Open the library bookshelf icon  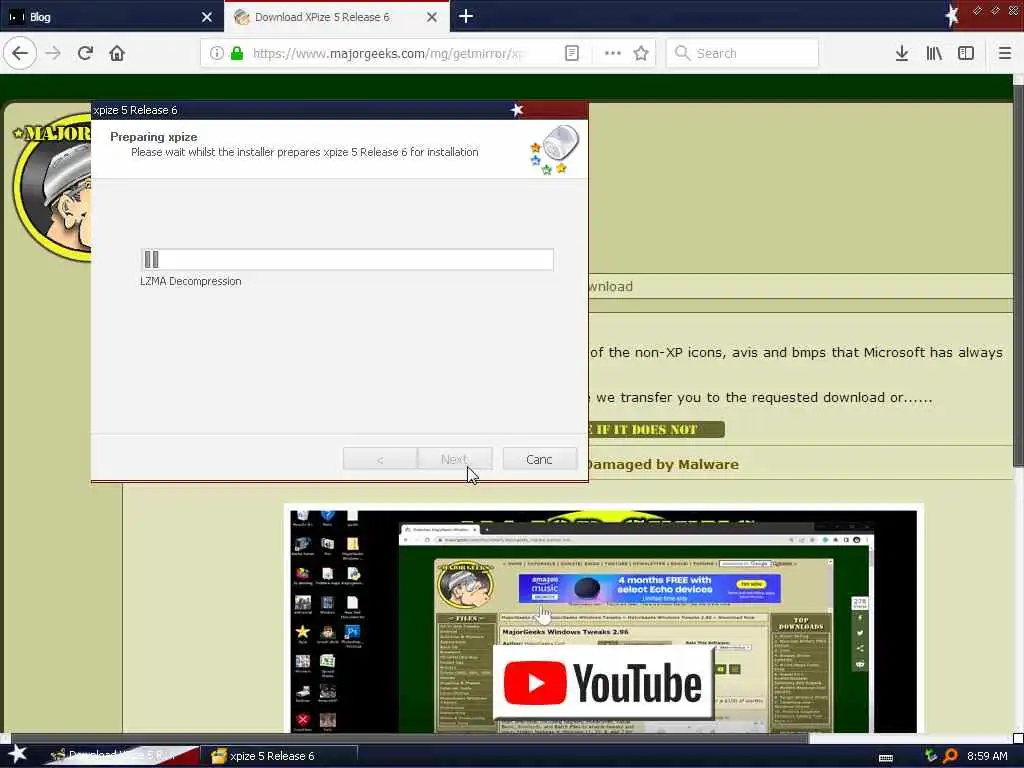click(934, 53)
